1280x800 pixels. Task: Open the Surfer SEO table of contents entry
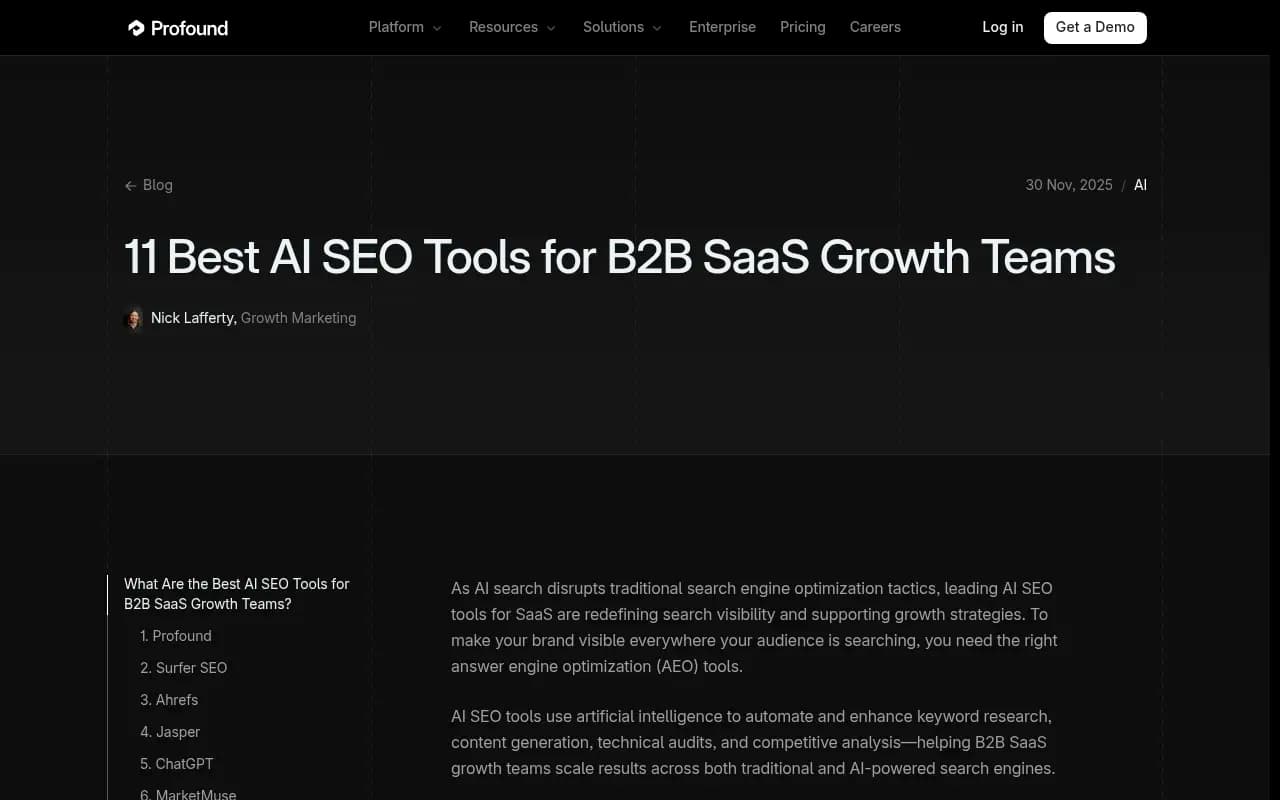coord(184,668)
